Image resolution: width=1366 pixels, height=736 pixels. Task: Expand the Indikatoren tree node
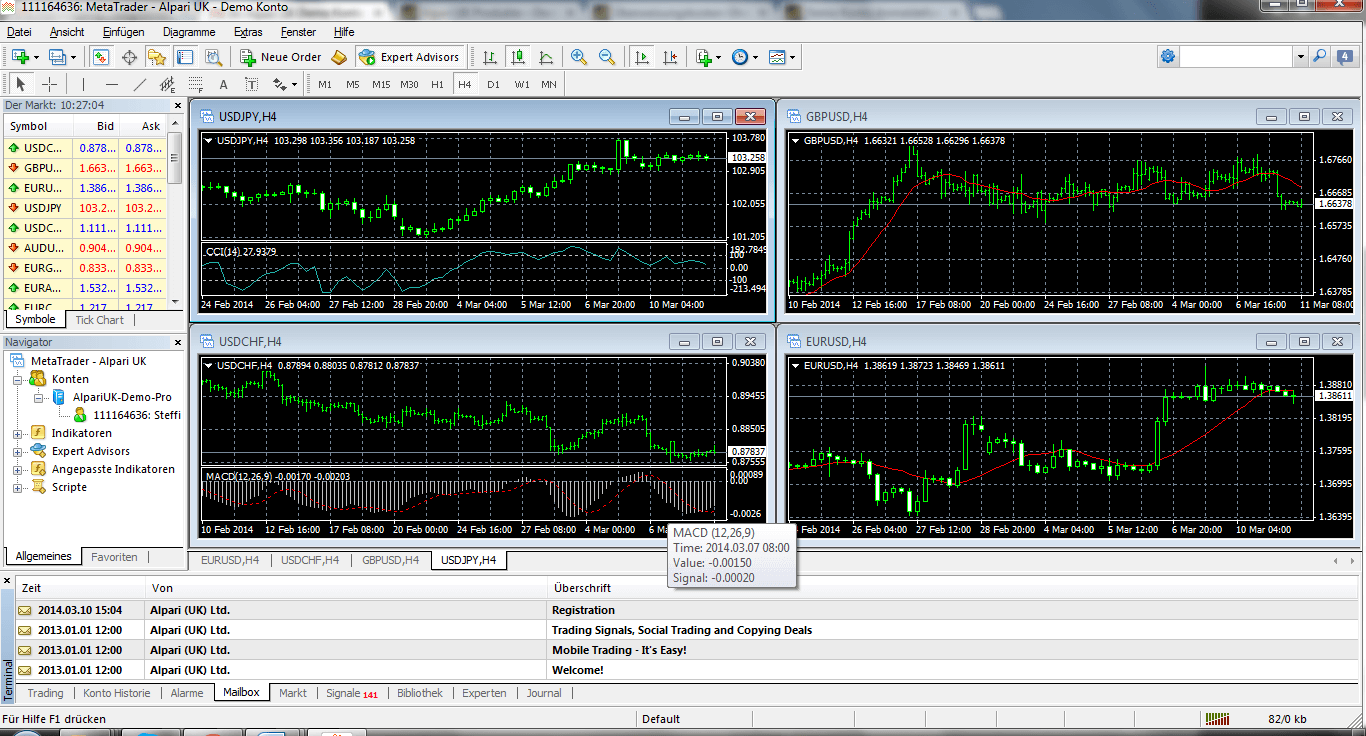click(17, 433)
